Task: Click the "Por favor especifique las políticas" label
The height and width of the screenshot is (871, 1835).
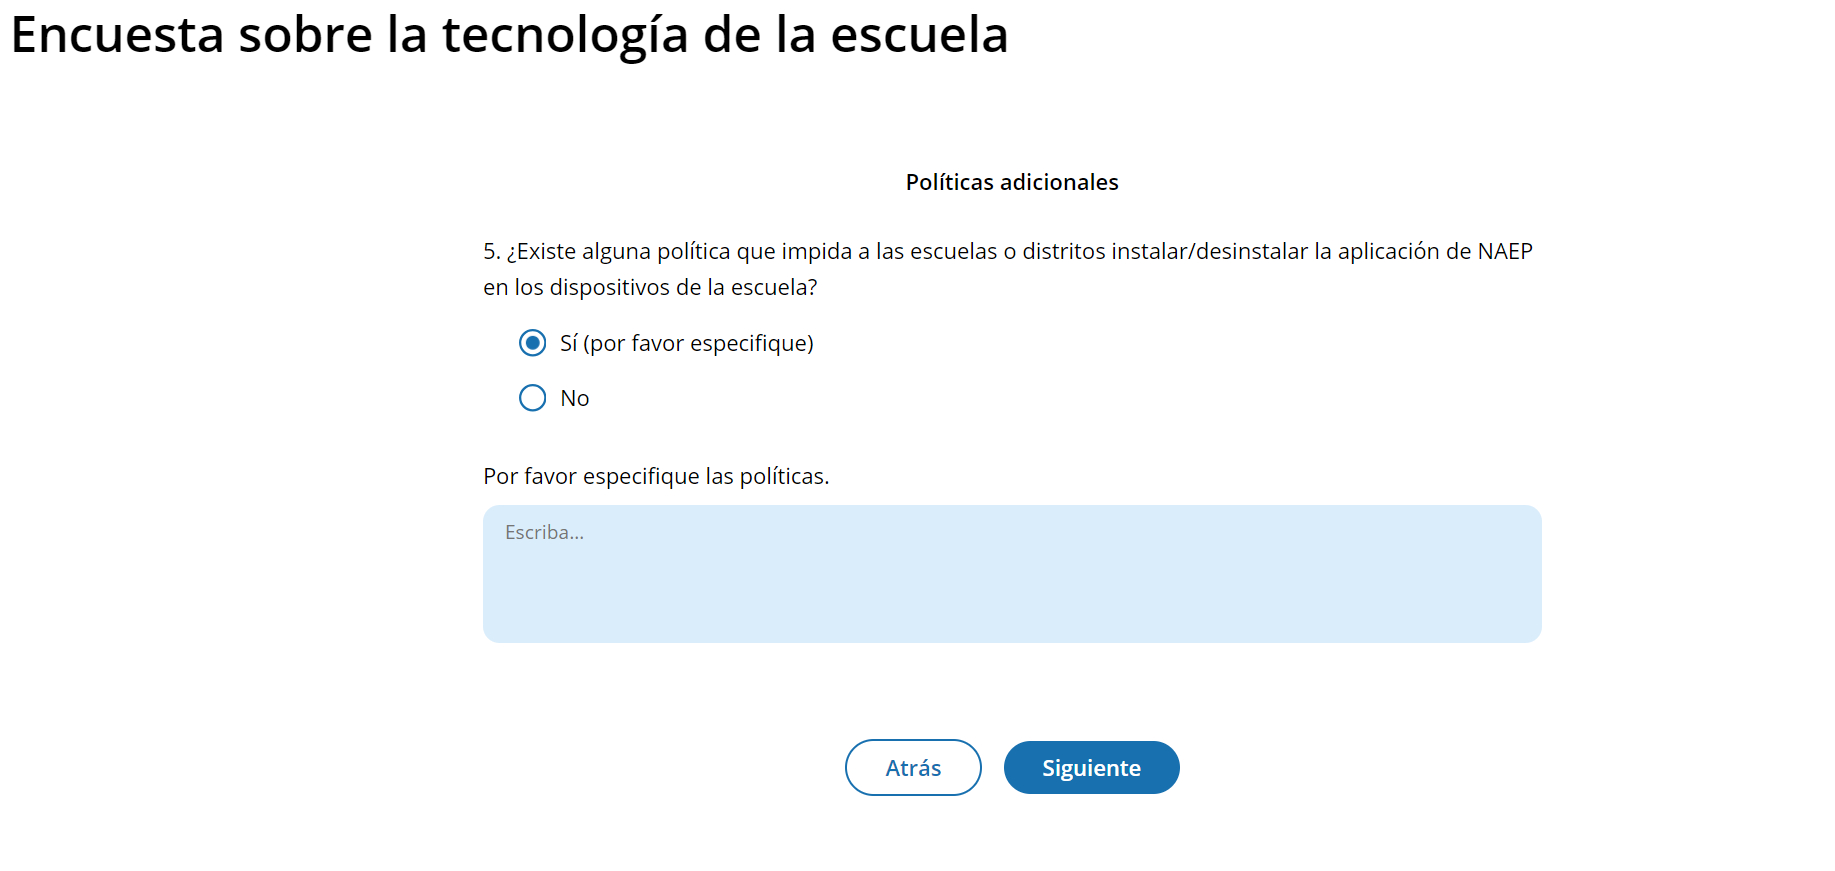Action: 656,476
